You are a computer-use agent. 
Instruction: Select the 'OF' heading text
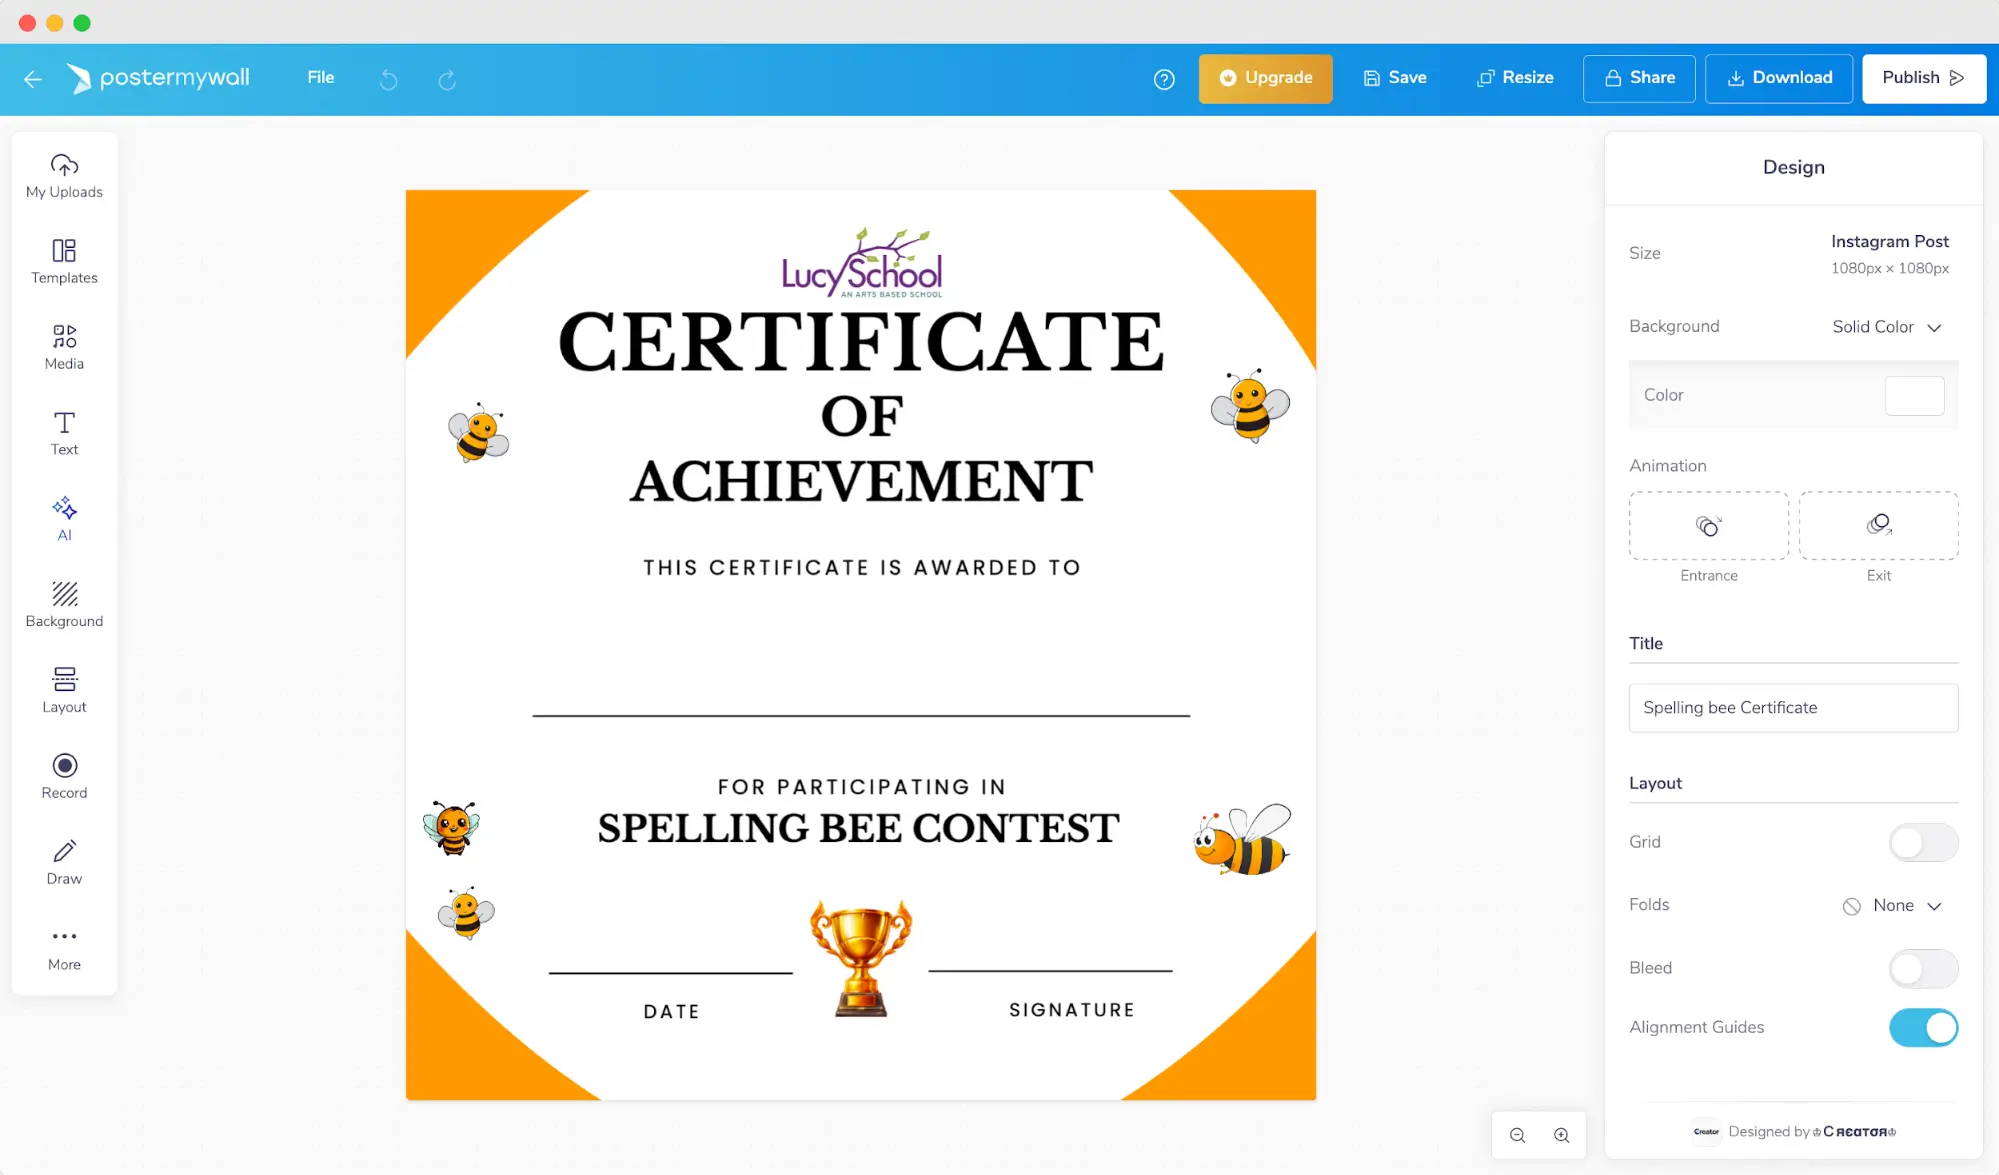point(862,416)
